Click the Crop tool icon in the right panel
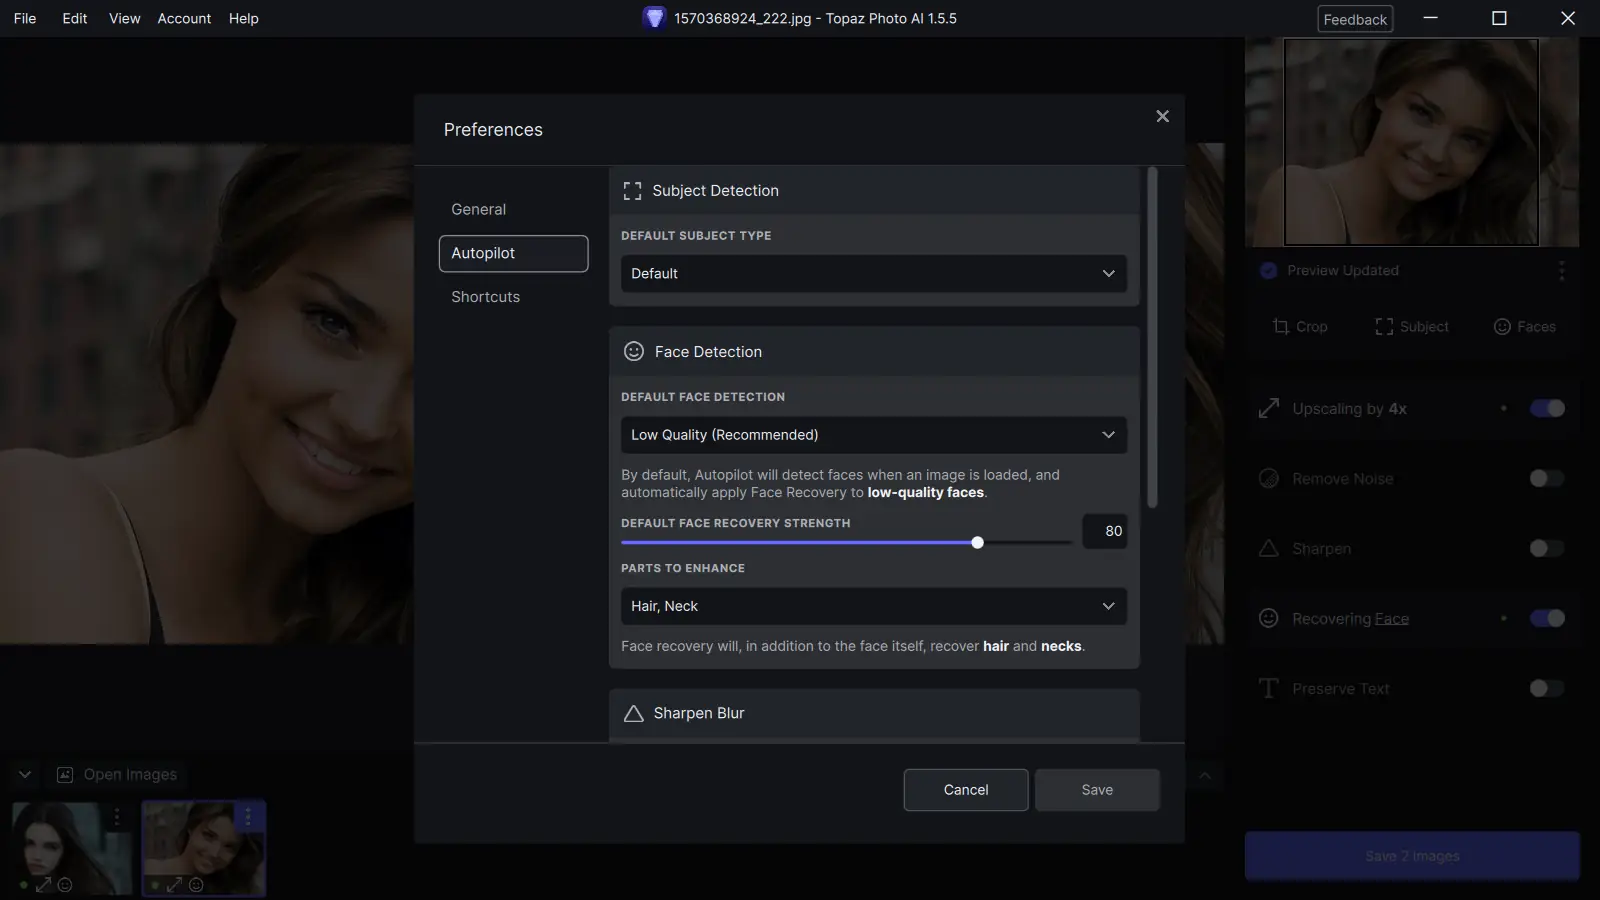 pos(1281,327)
